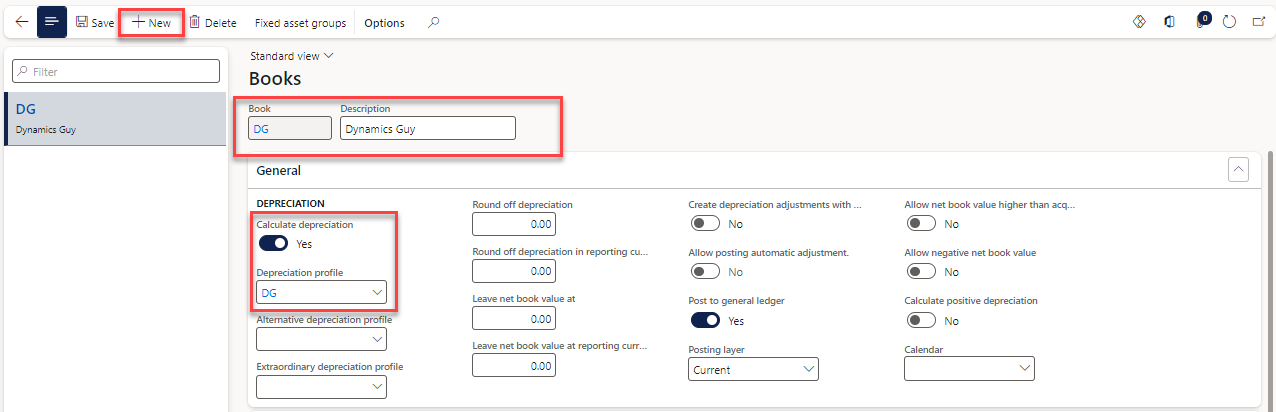Image resolution: width=1276 pixels, height=412 pixels.
Task: Open the navigation list menu icon
Action: 52,22
